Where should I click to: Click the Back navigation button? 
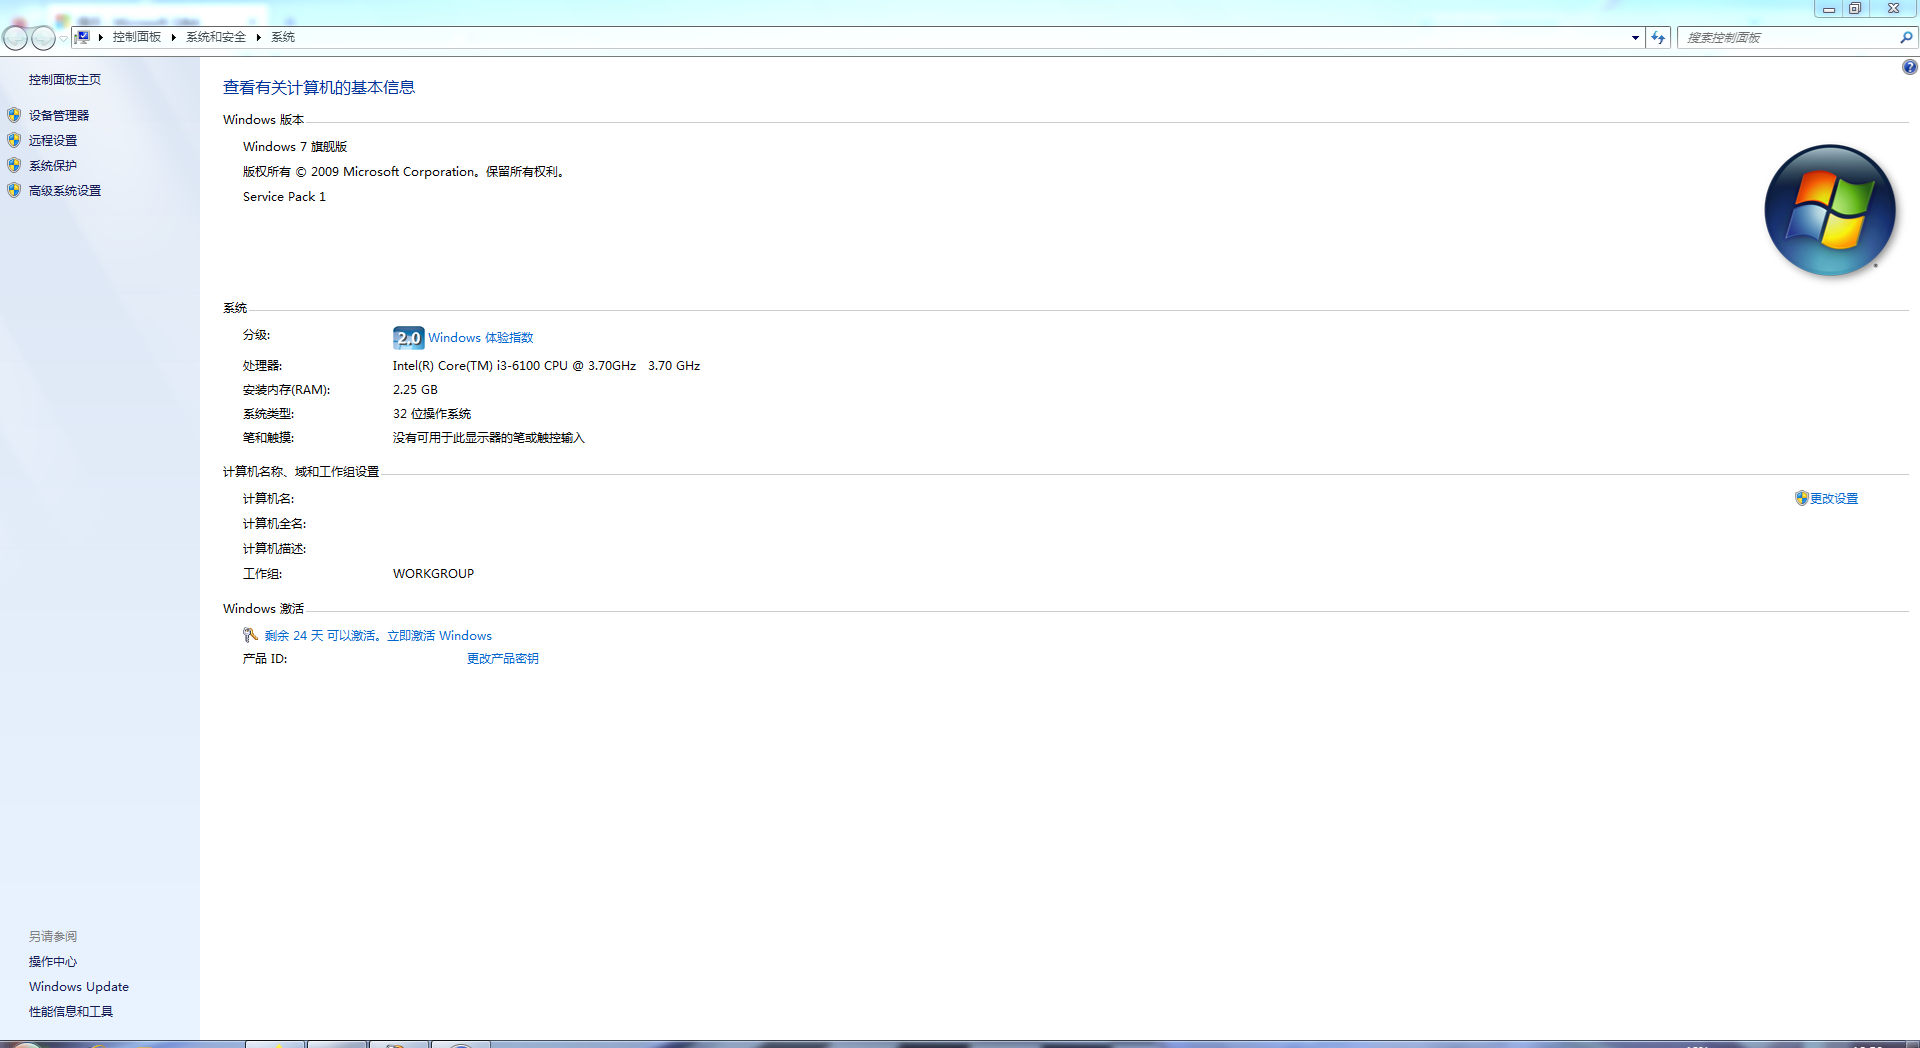pos(16,38)
